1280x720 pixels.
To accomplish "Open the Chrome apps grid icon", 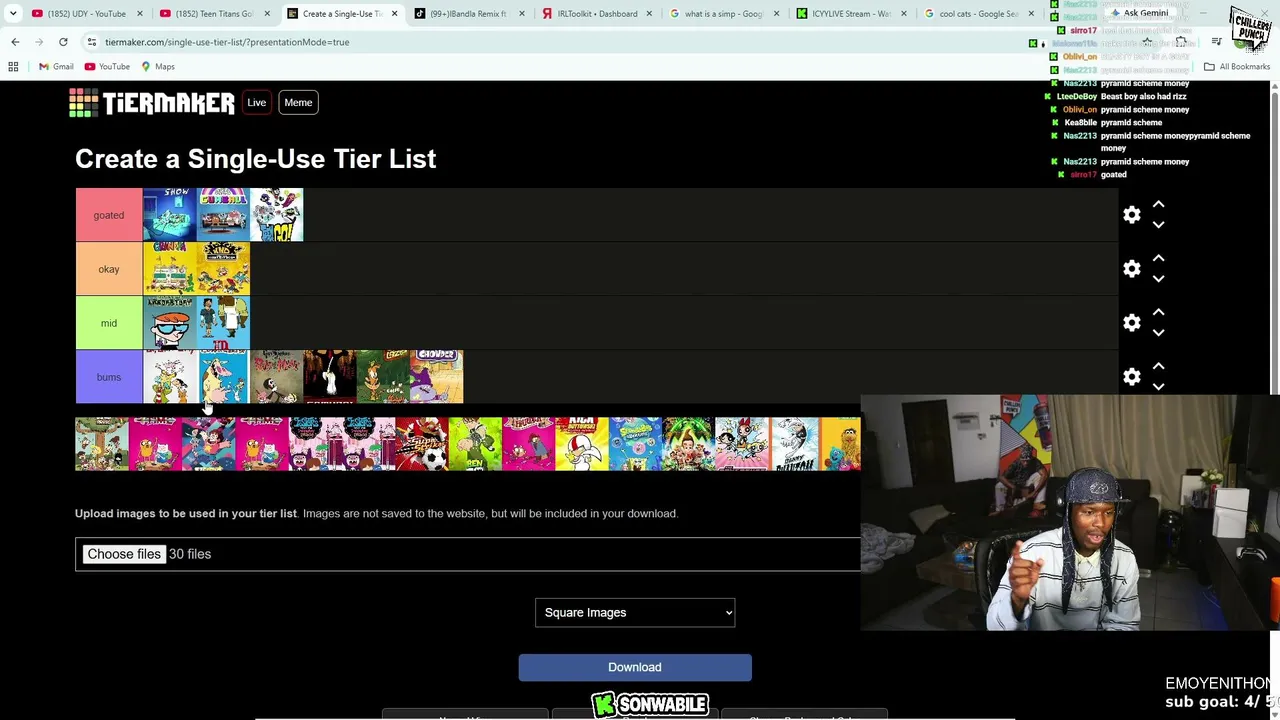I will (x=13, y=67).
